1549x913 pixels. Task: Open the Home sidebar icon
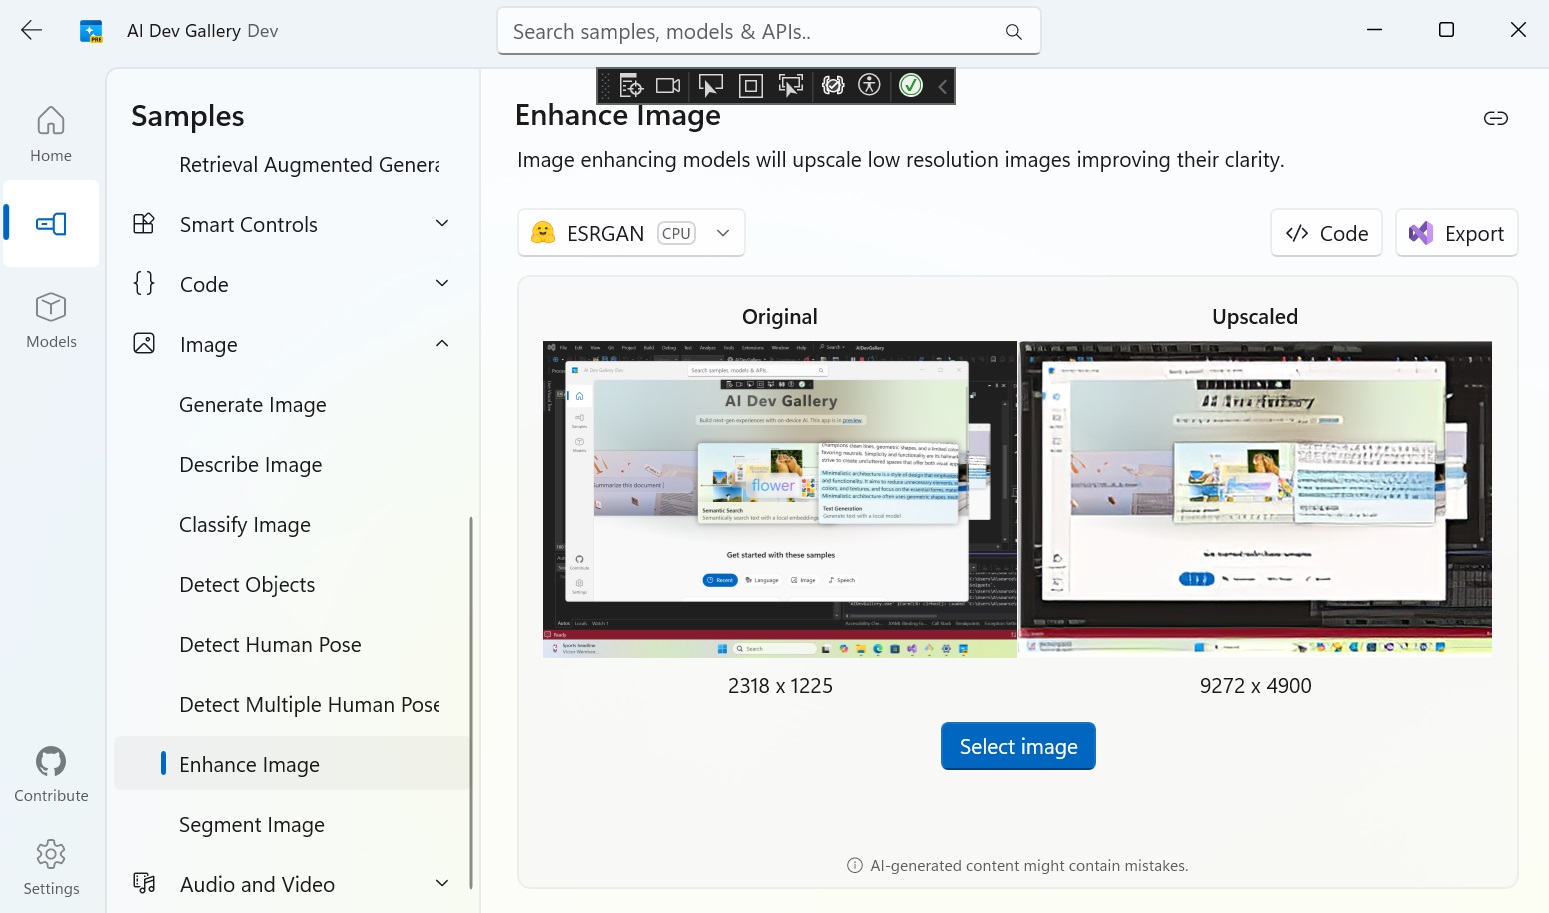pyautogui.click(x=50, y=132)
